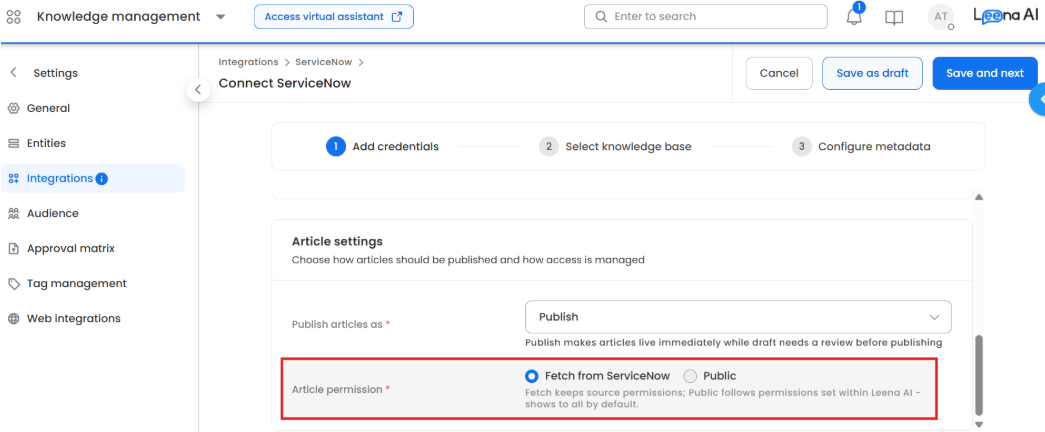
Task: Click the Connect ServiceNow page title
Action: click(285, 83)
